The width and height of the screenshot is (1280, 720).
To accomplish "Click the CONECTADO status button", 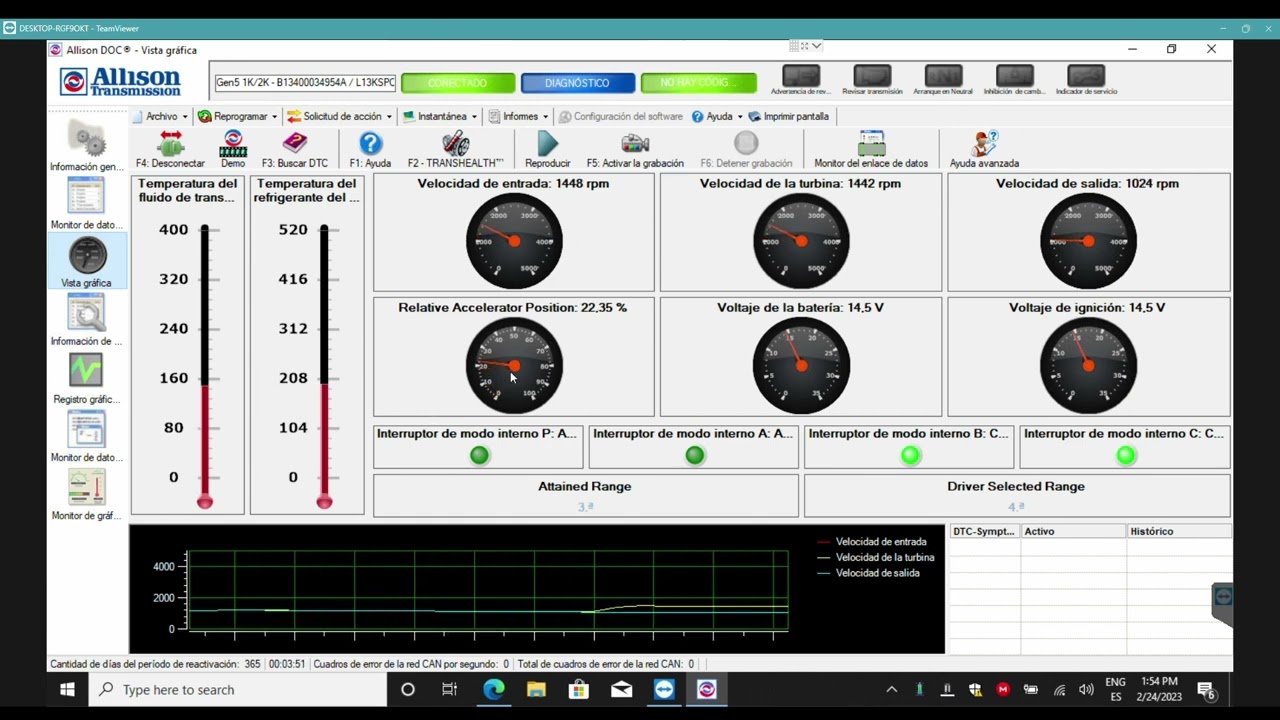I will (x=458, y=83).
